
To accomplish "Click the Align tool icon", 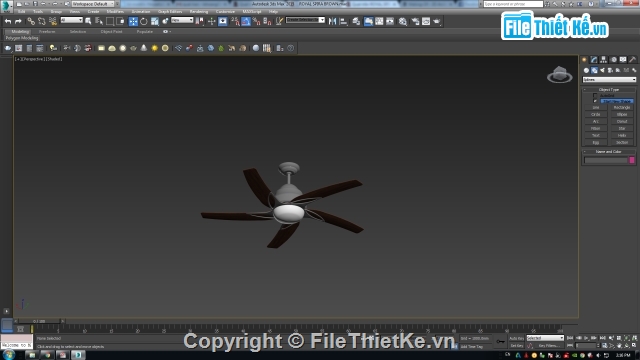I will [x=343, y=21].
